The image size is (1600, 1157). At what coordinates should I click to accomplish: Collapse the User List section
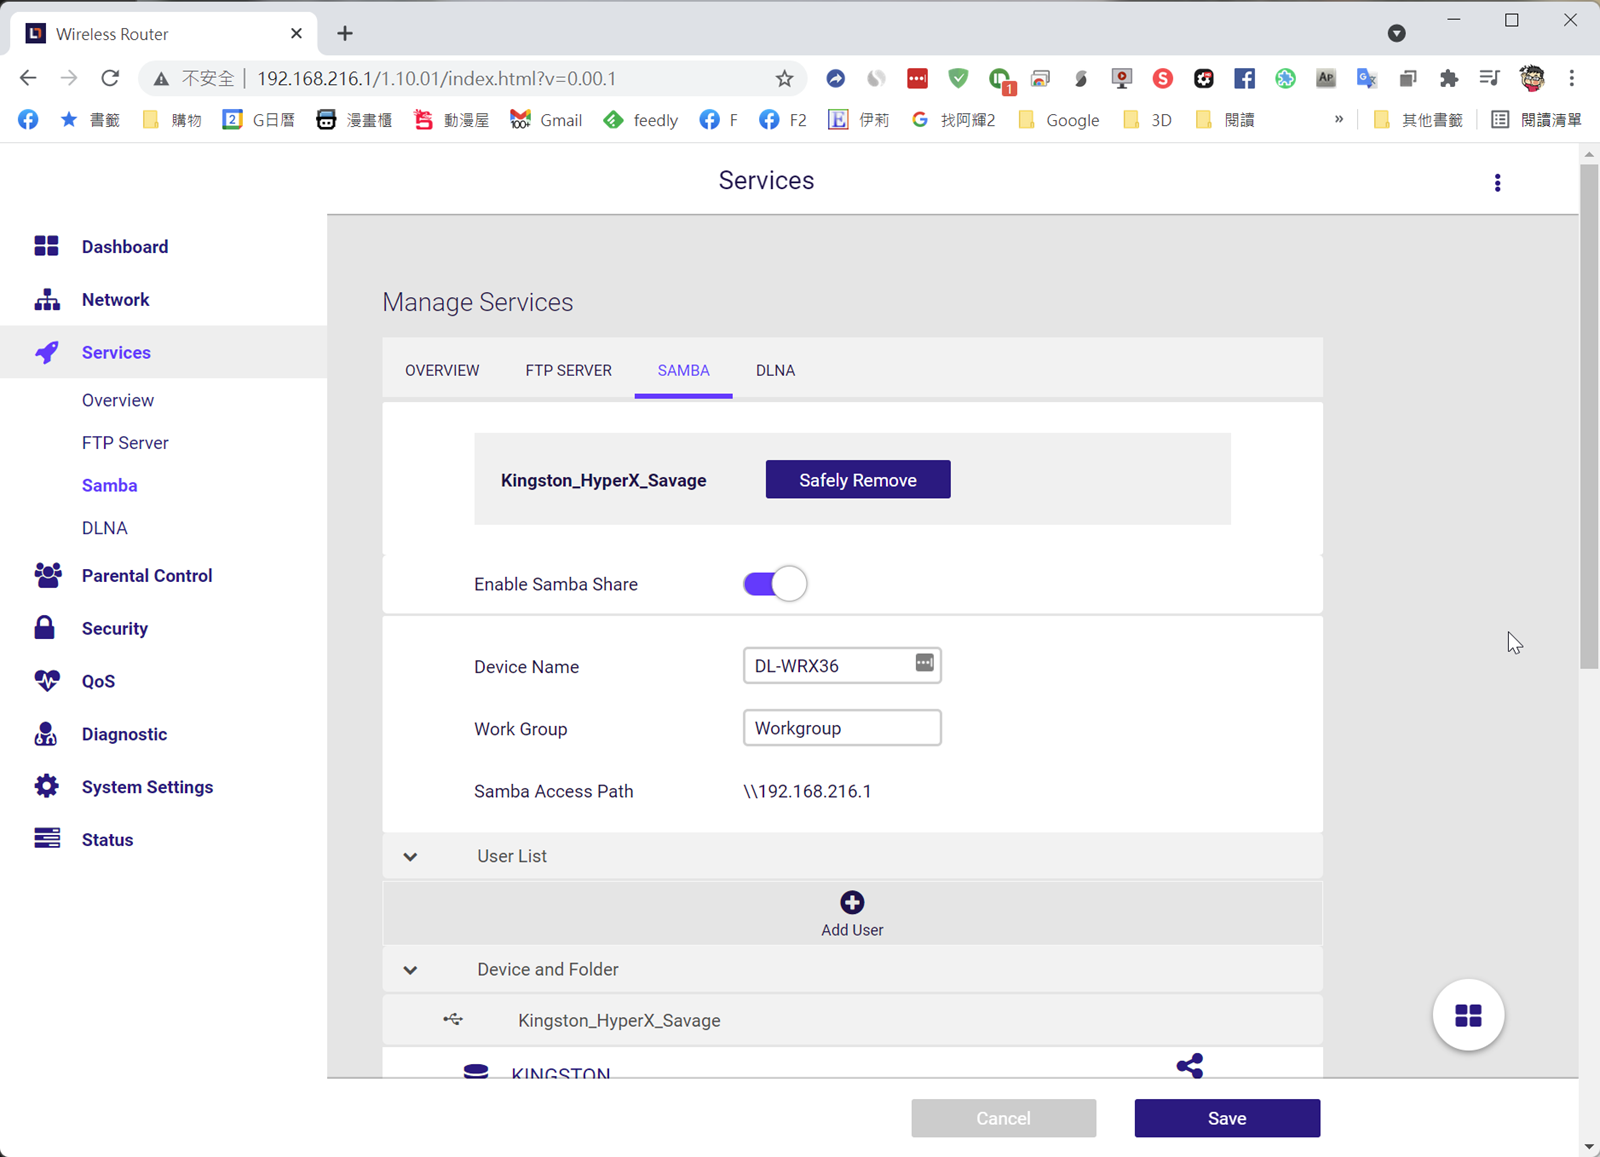point(410,857)
